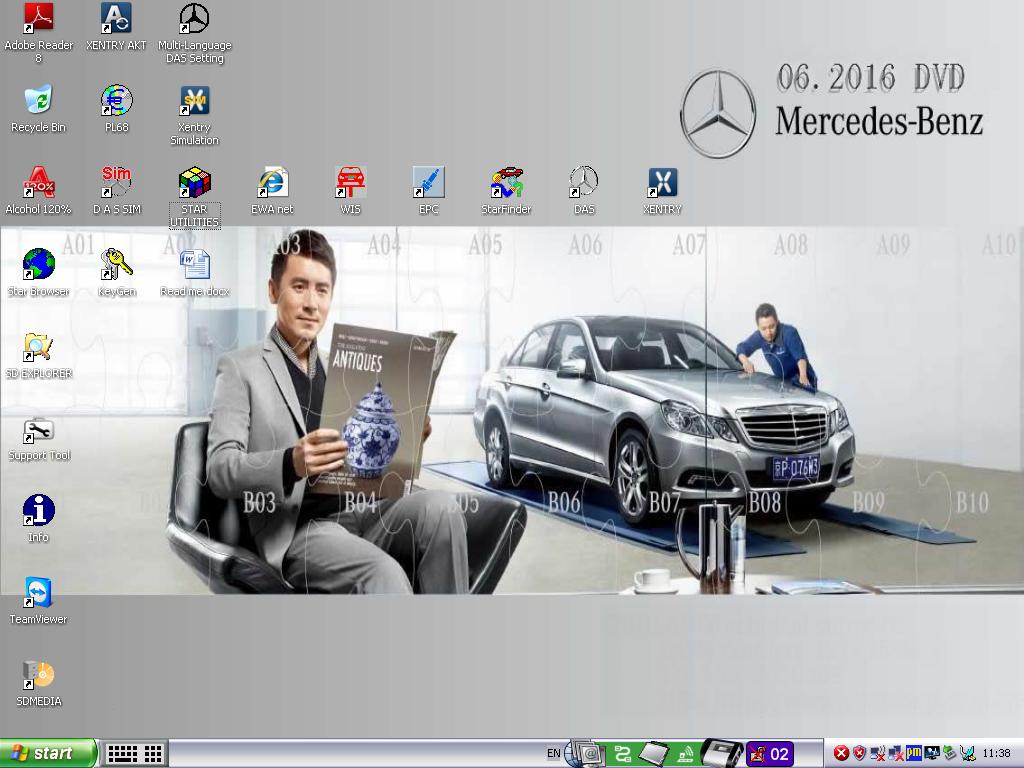The image size is (1024, 768).
Task: Click the Windows start button
Action: coord(48,754)
